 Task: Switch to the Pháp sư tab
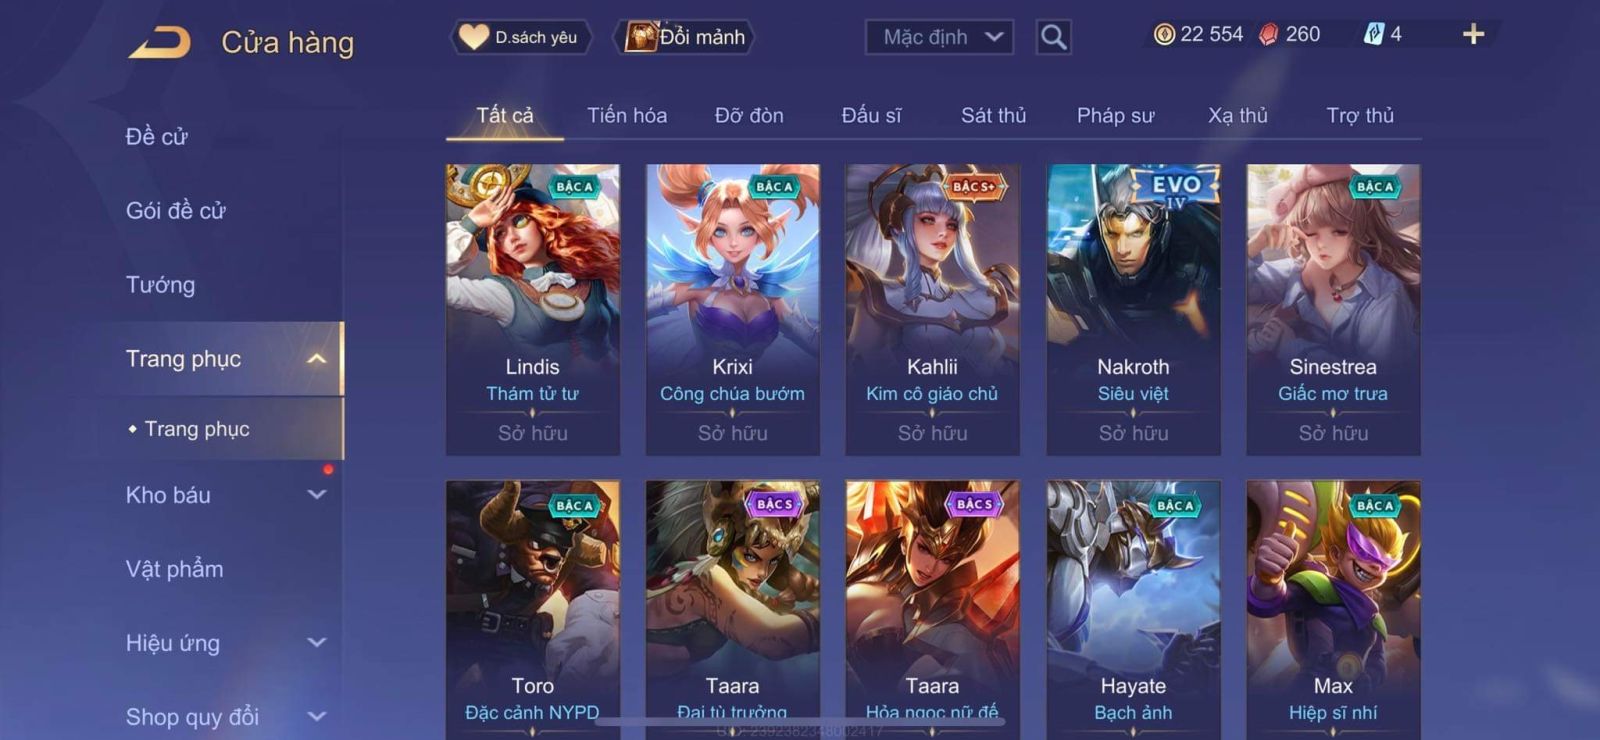point(1115,115)
